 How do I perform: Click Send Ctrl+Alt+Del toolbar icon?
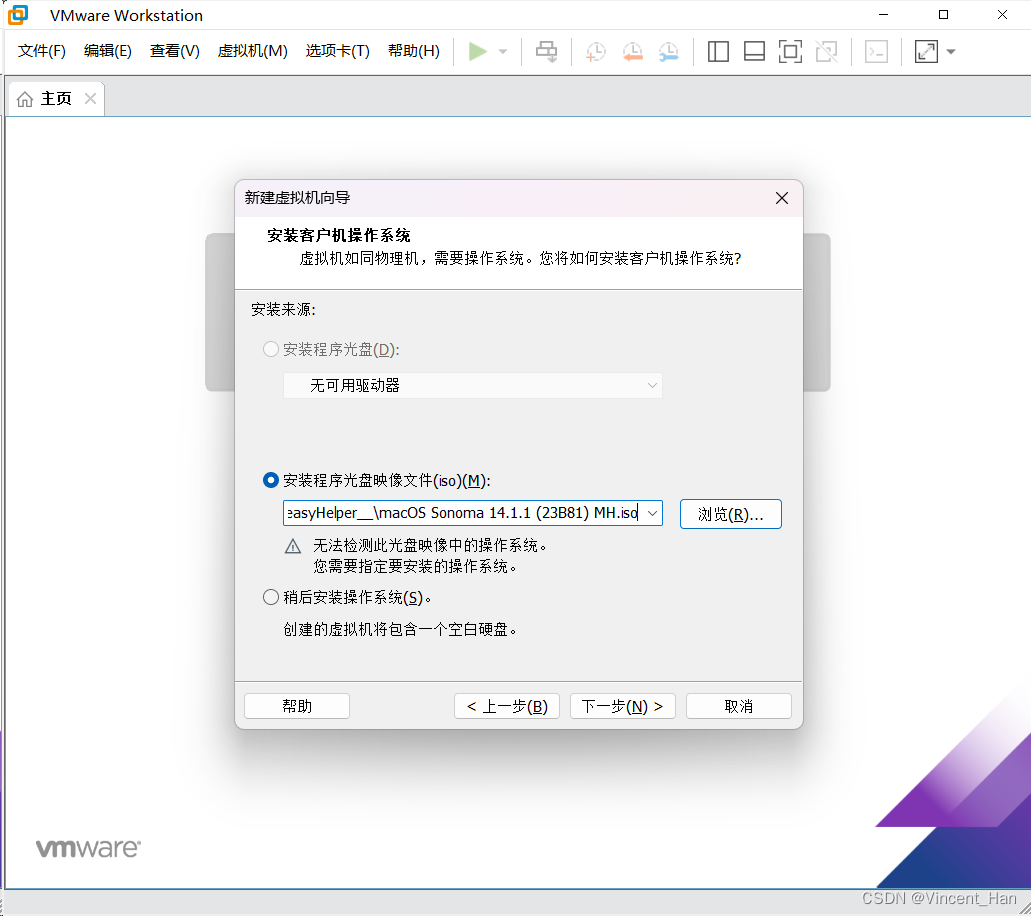(x=546, y=51)
